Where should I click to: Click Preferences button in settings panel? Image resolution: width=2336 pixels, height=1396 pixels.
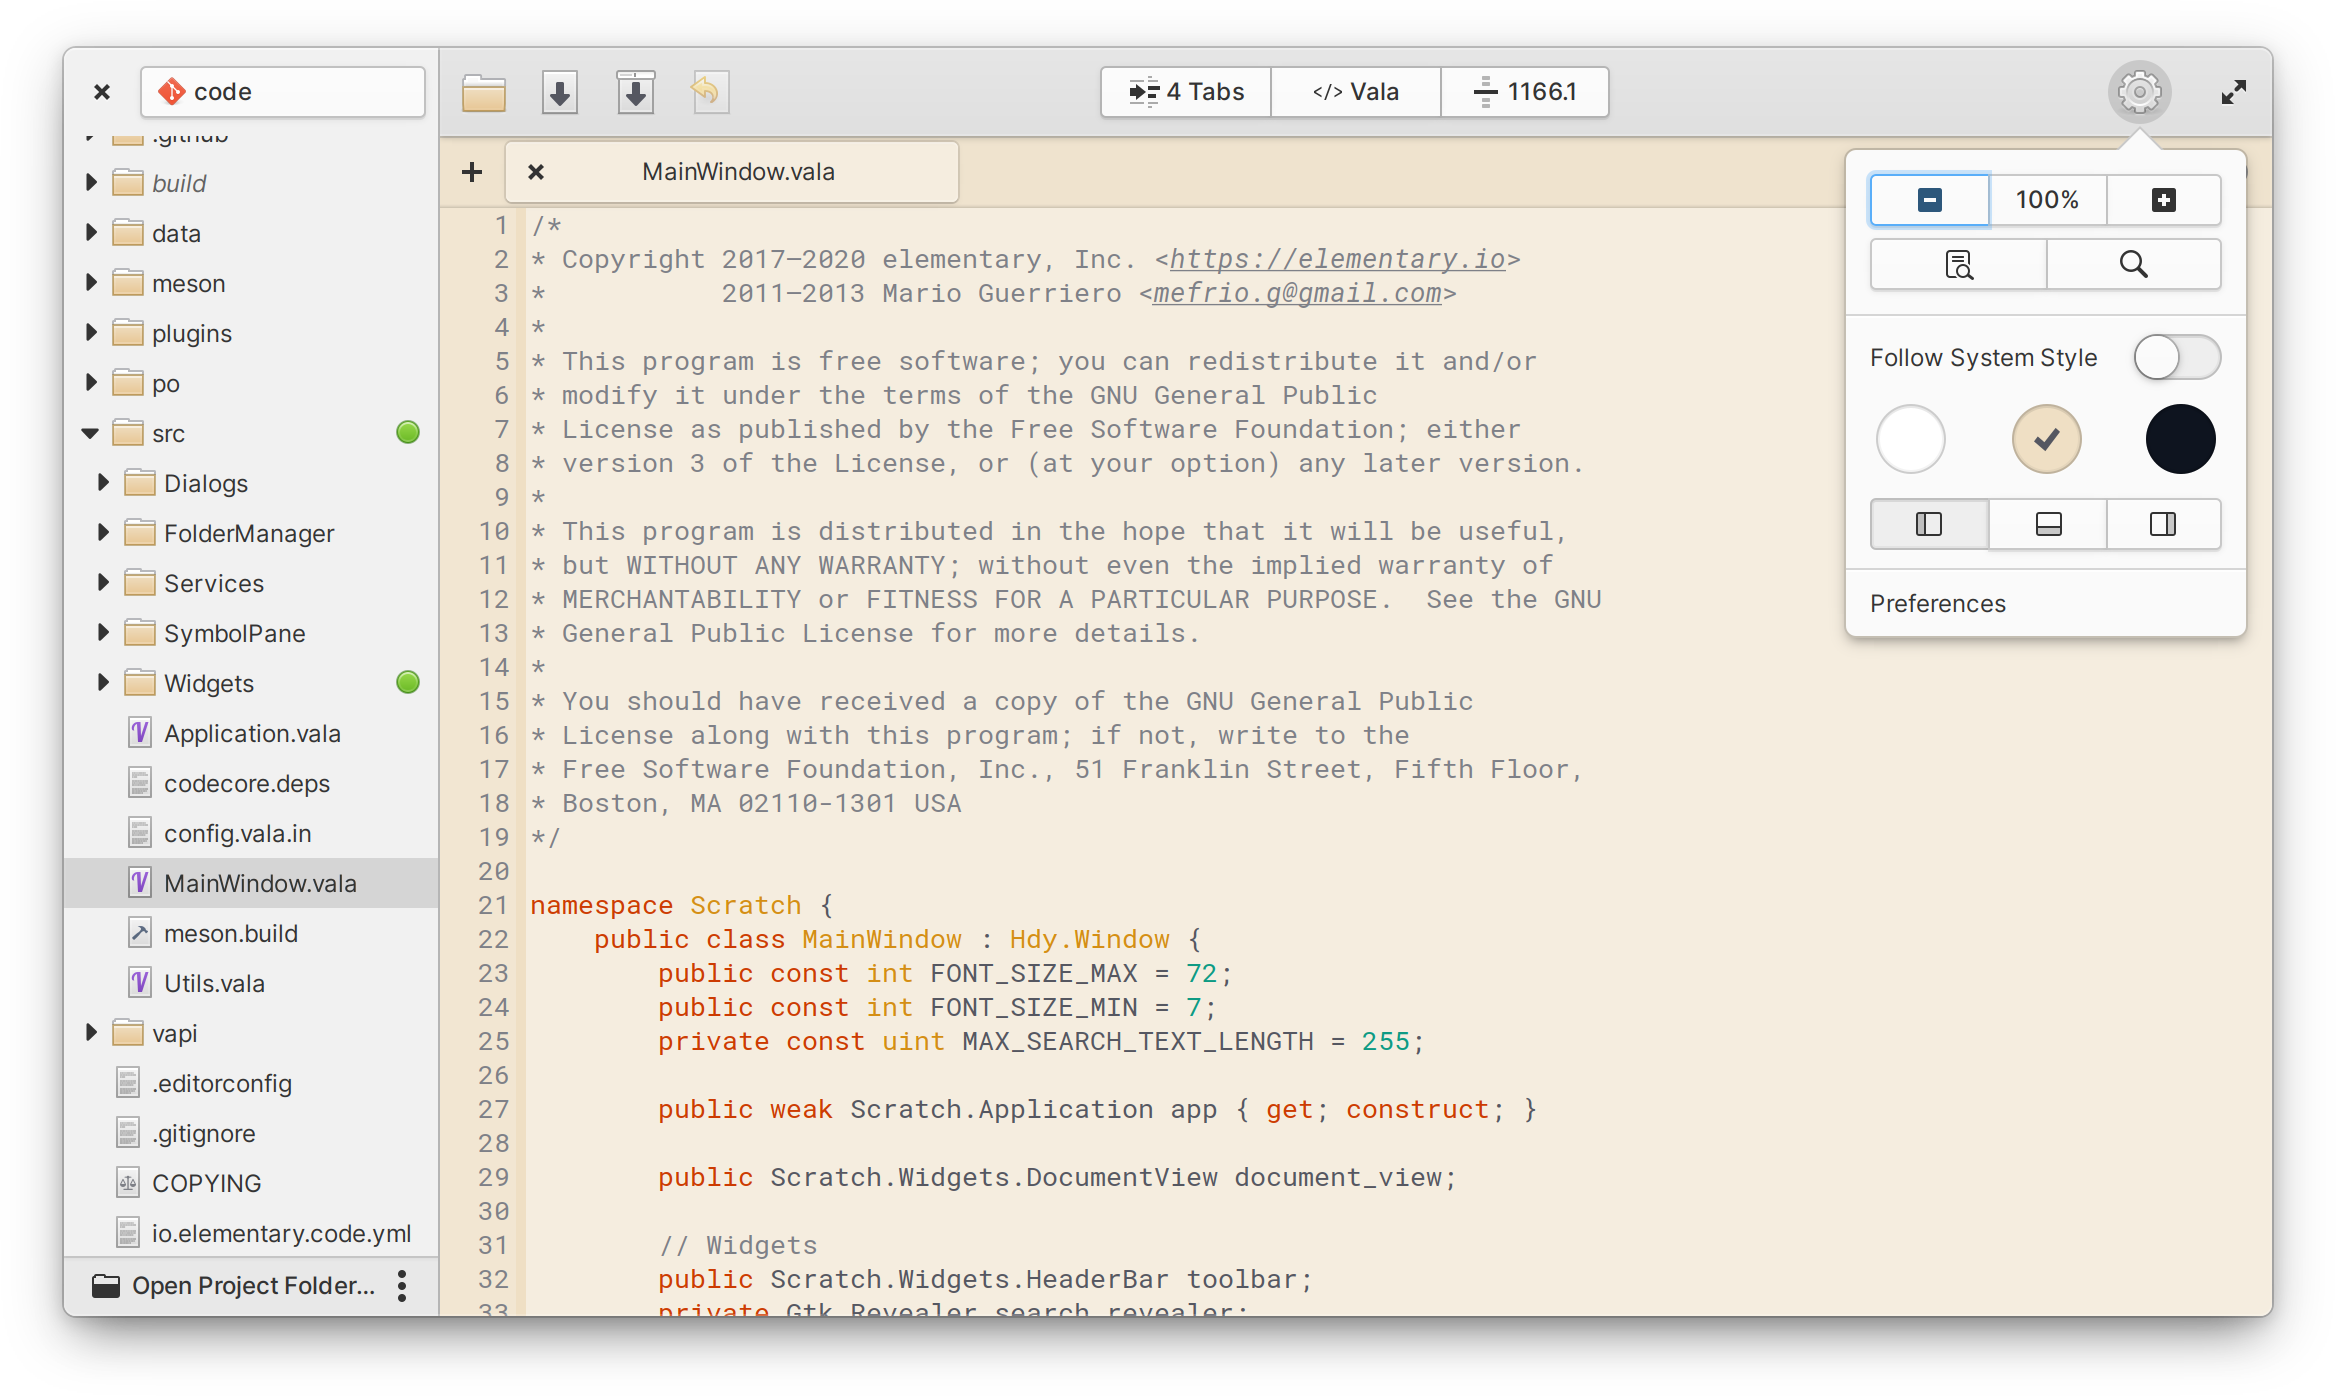(1934, 602)
